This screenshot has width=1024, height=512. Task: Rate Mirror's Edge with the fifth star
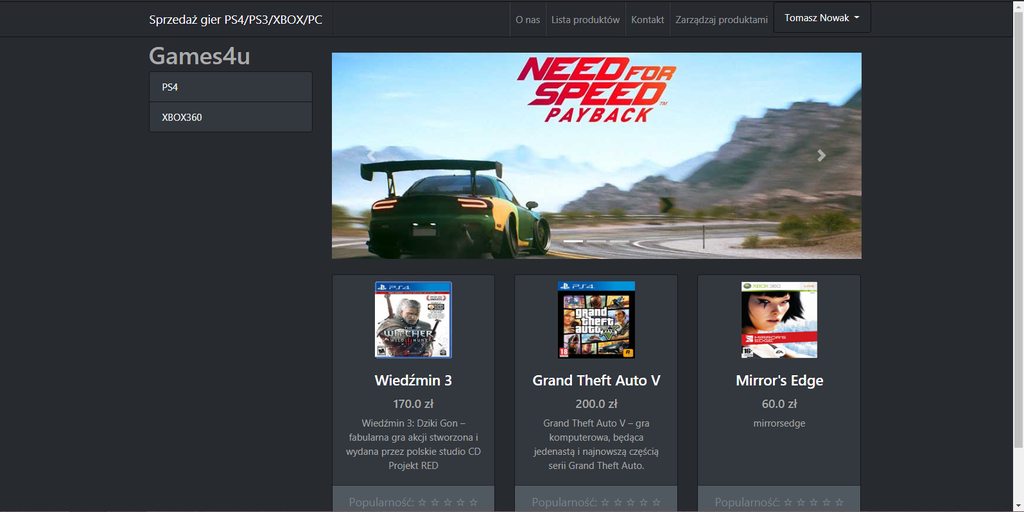[x=839, y=502]
